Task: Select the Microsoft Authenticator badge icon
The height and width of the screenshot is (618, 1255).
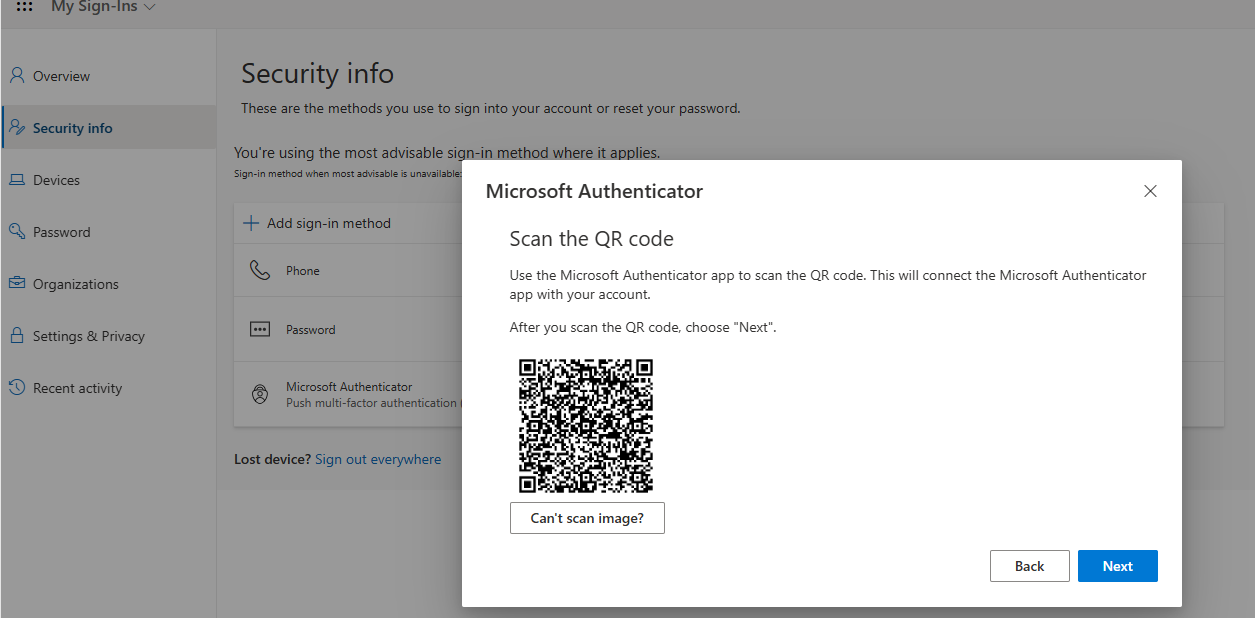Action: click(261, 394)
